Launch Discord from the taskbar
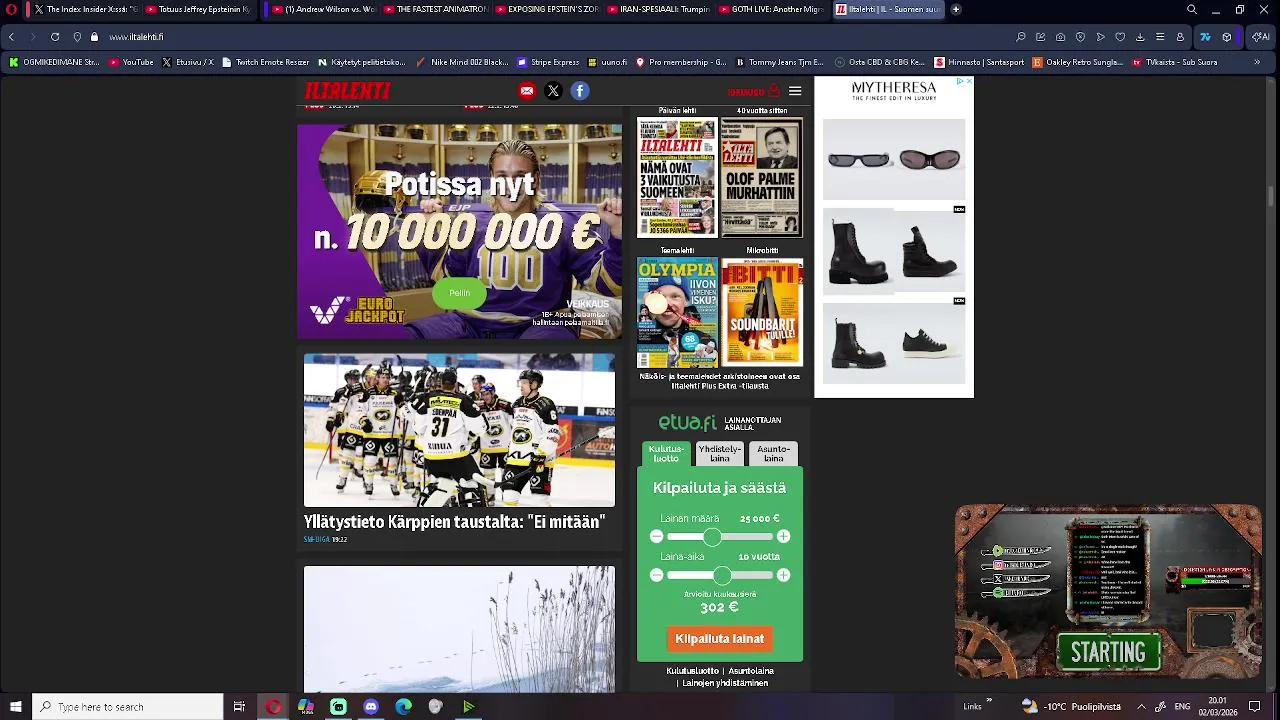Screen dimensions: 1280x720 371,707
